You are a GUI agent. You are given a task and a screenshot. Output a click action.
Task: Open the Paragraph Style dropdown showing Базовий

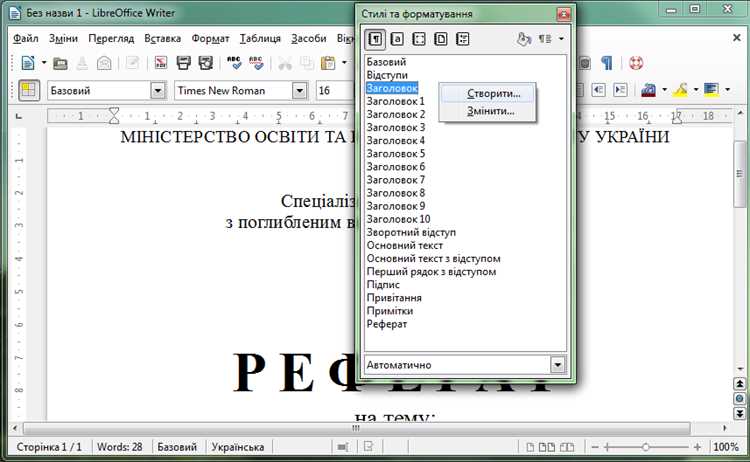coord(158,90)
